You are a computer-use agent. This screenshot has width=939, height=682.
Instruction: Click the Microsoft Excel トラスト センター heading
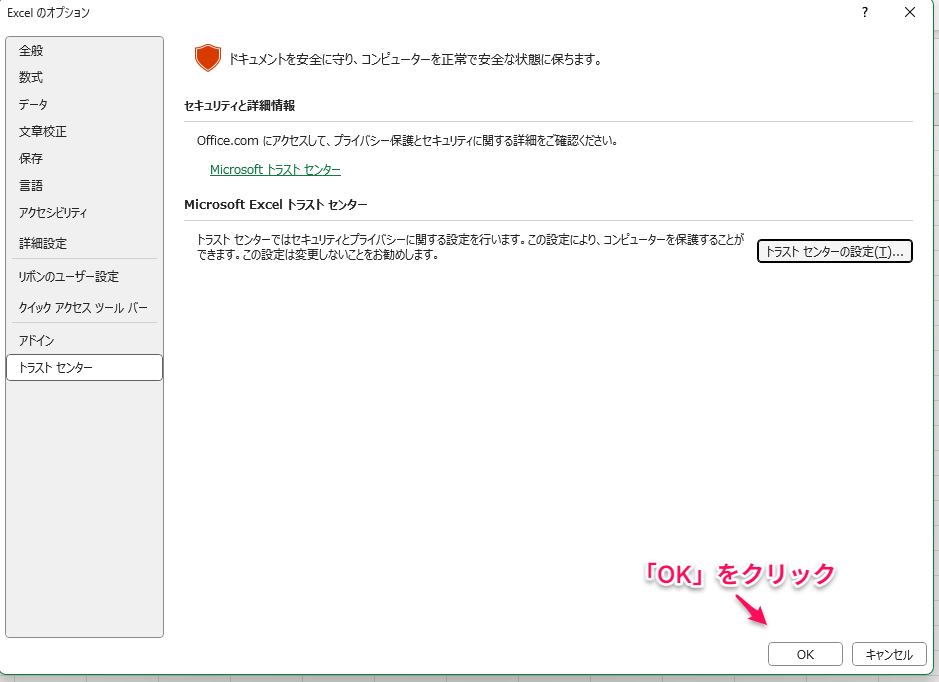pyautogui.click(x=276, y=205)
